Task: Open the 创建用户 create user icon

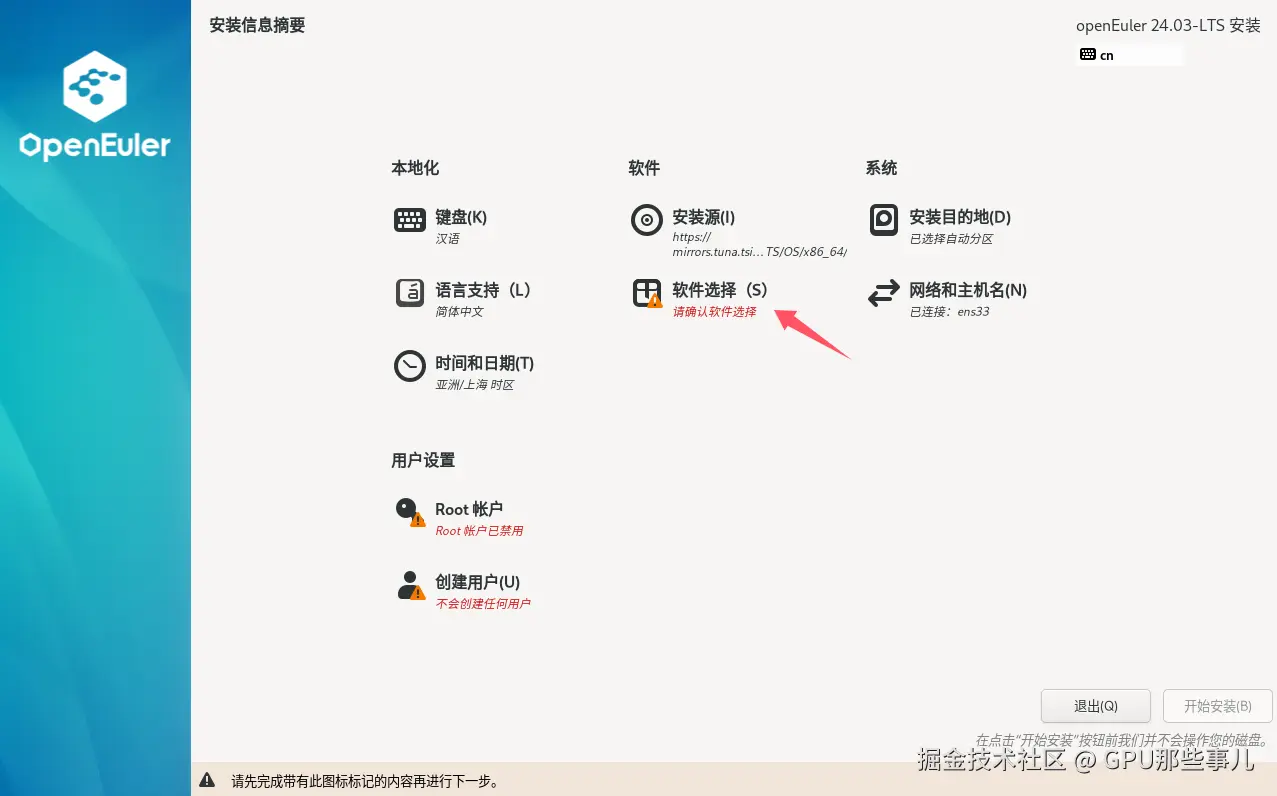Action: (x=409, y=584)
